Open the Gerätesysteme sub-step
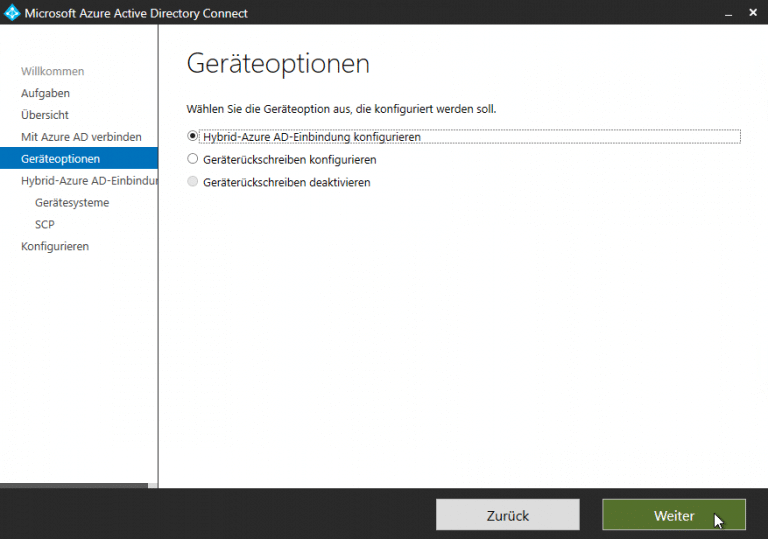The height and width of the screenshot is (539, 768). click(72, 202)
